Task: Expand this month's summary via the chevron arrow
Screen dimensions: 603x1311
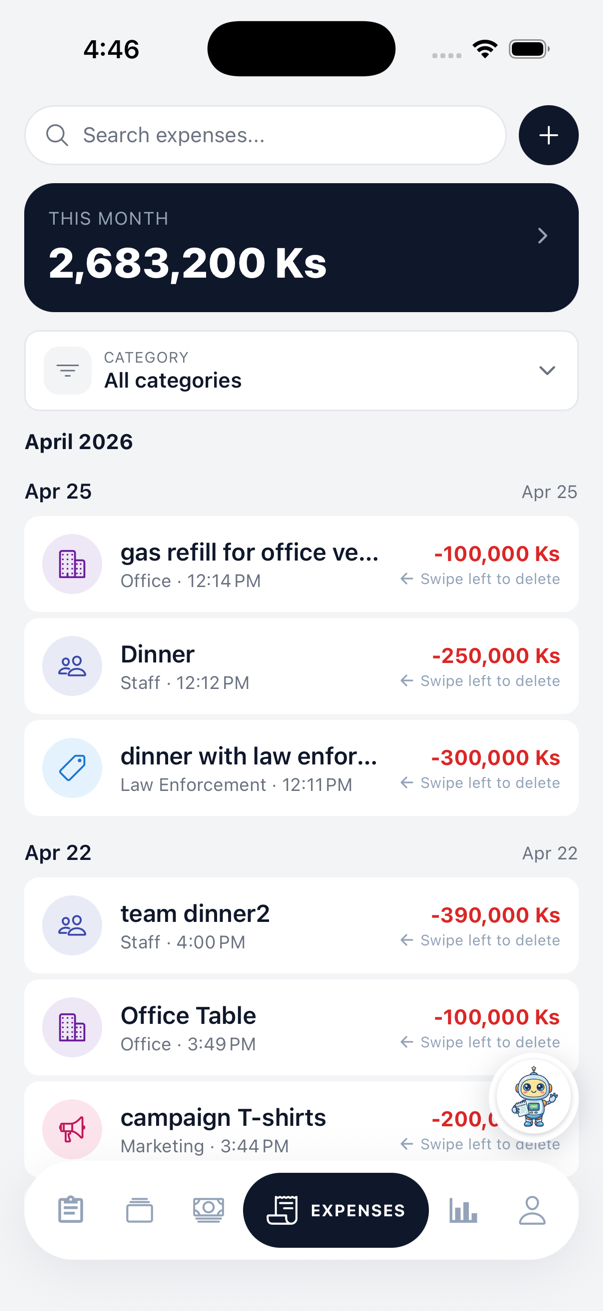Action: (542, 236)
